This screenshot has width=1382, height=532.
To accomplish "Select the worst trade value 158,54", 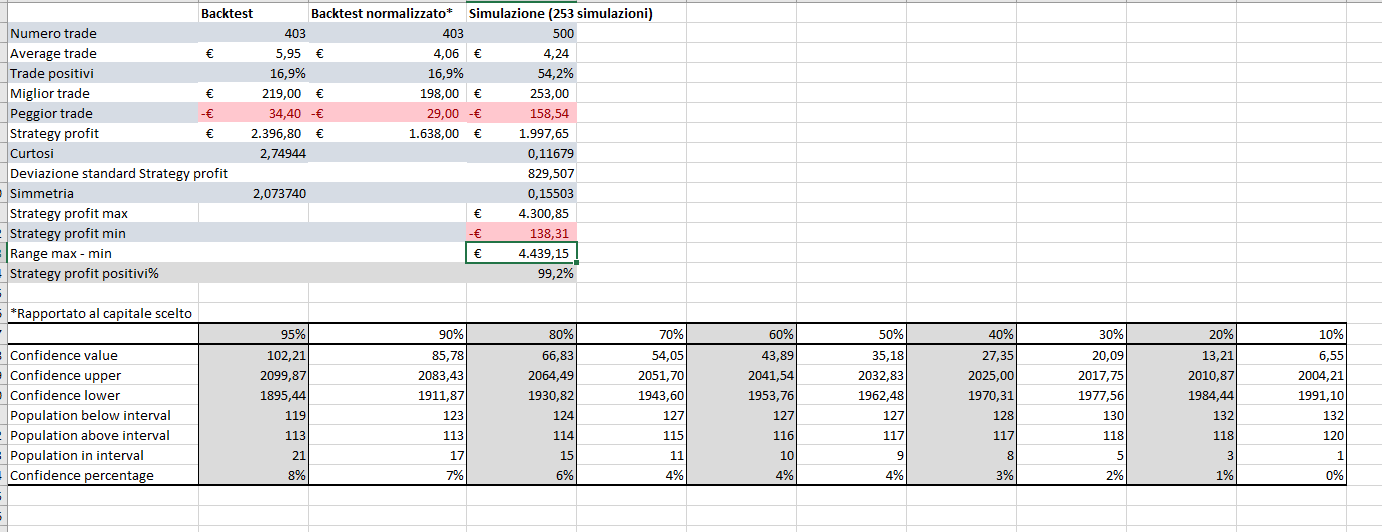I will click(x=522, y=114).
